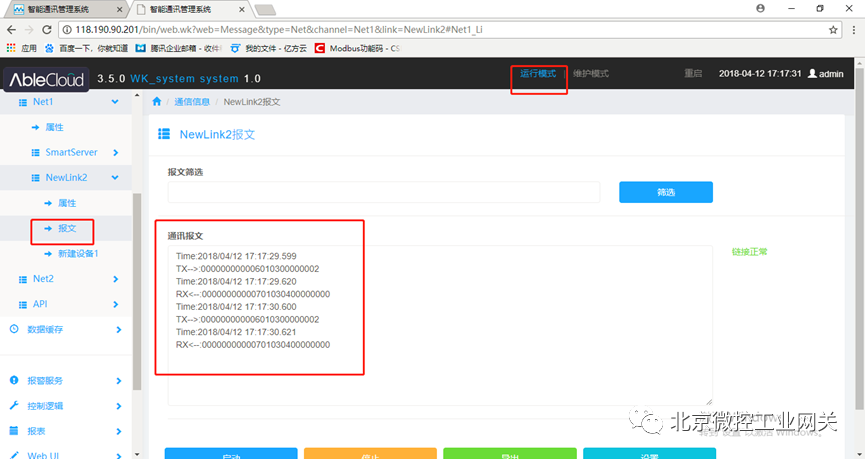Click the home icon in breadcrumb
This screenshot has height=459, width=865.
(x=157, y=102)
